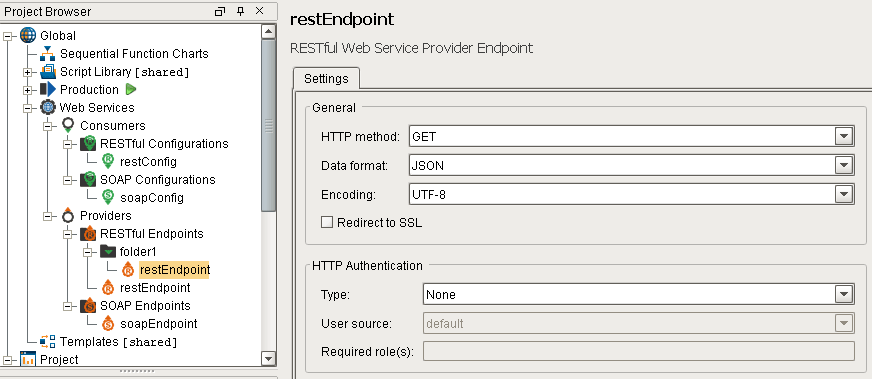Collapse the RESTful Endpoints node
This screenshot has width=872, height=379.
pos(67,234)
